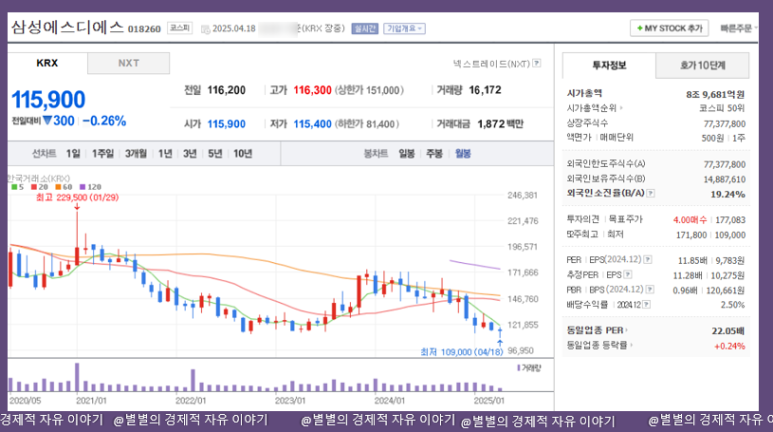This screenshot has height=432, width=773.
Task: Click the 코스피 market badge
Action: 179,28
